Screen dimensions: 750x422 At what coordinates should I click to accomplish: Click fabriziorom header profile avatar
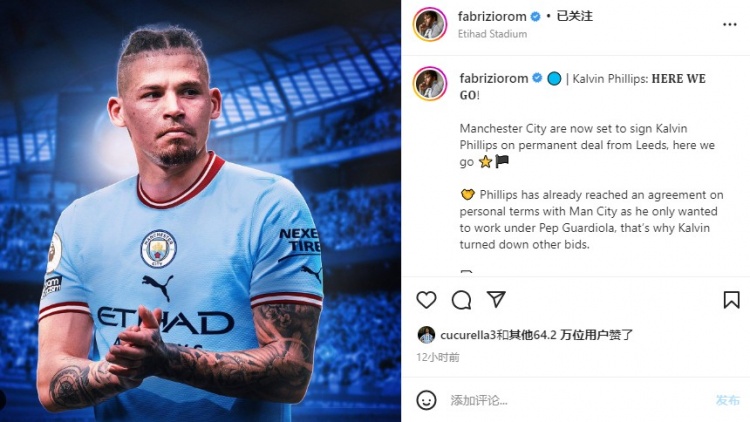[430, 24]
